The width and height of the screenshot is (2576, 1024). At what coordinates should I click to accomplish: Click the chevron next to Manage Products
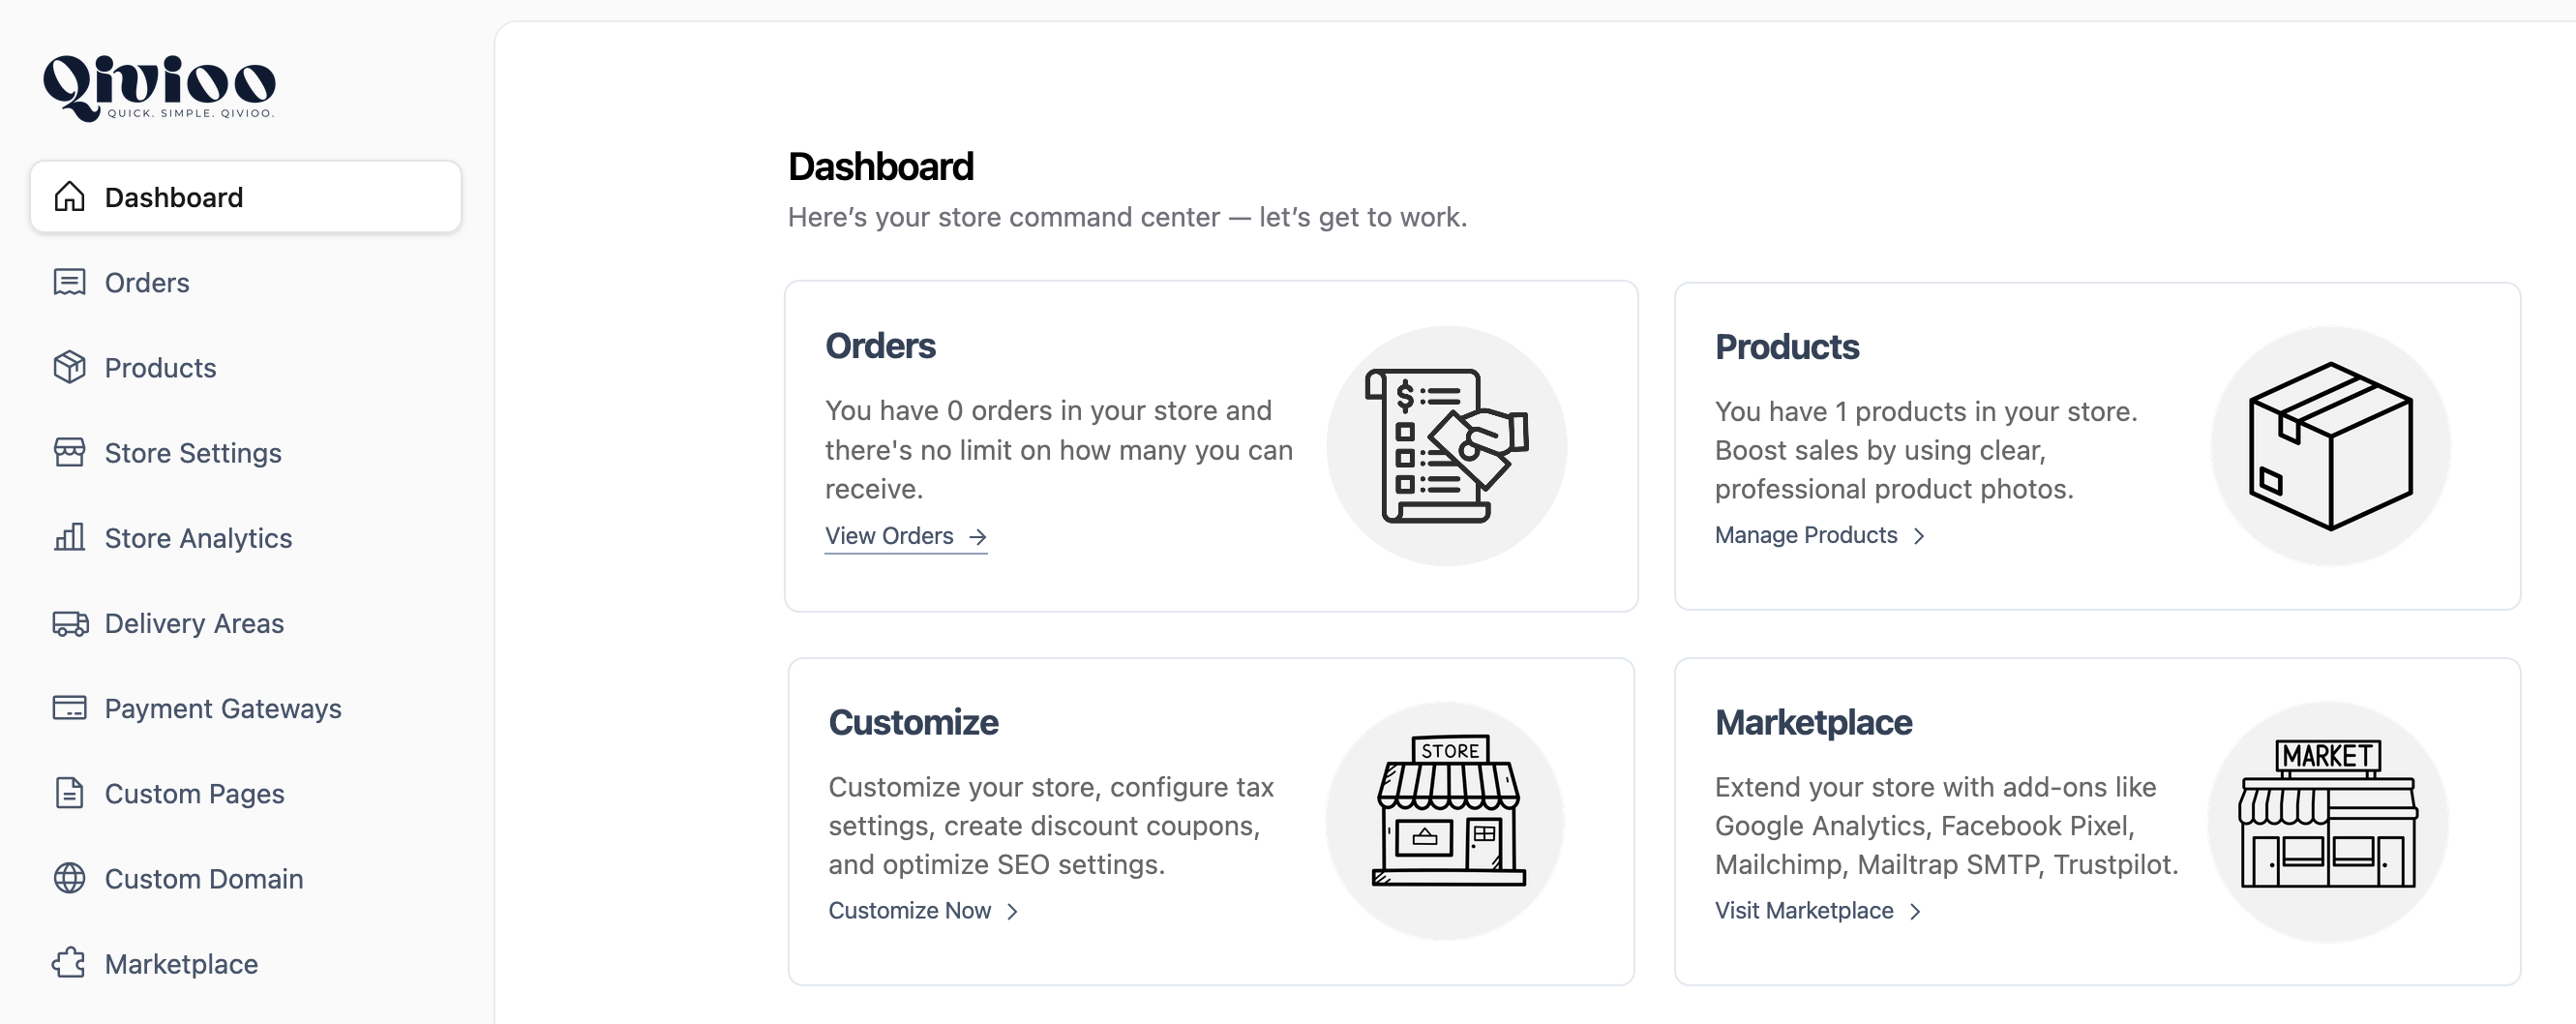coord(1921,536)
